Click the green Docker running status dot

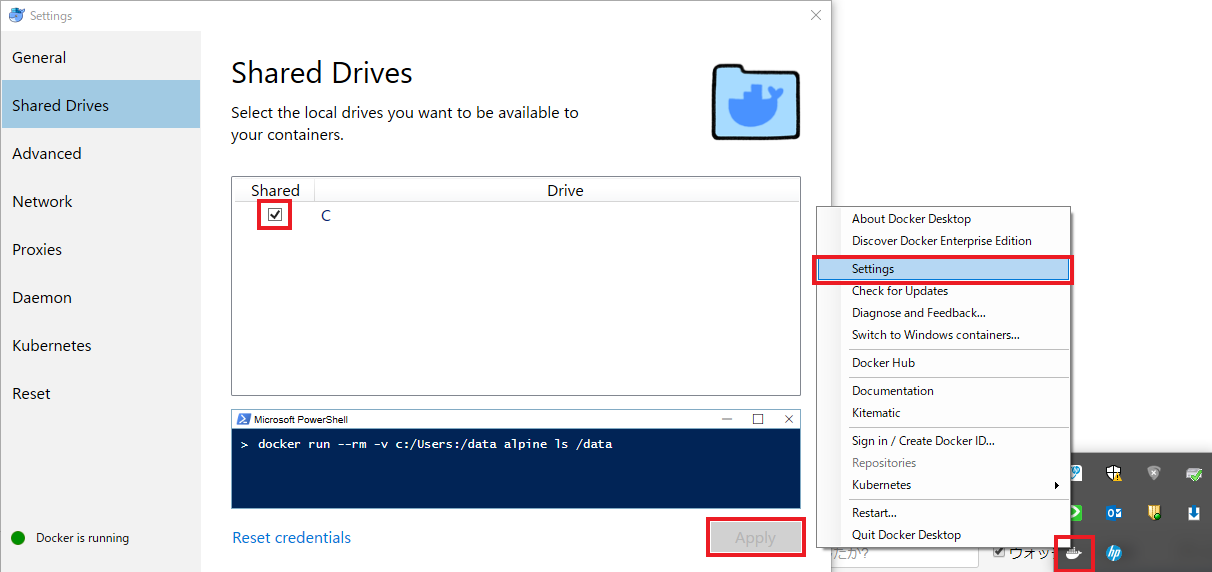click(18, 538)
